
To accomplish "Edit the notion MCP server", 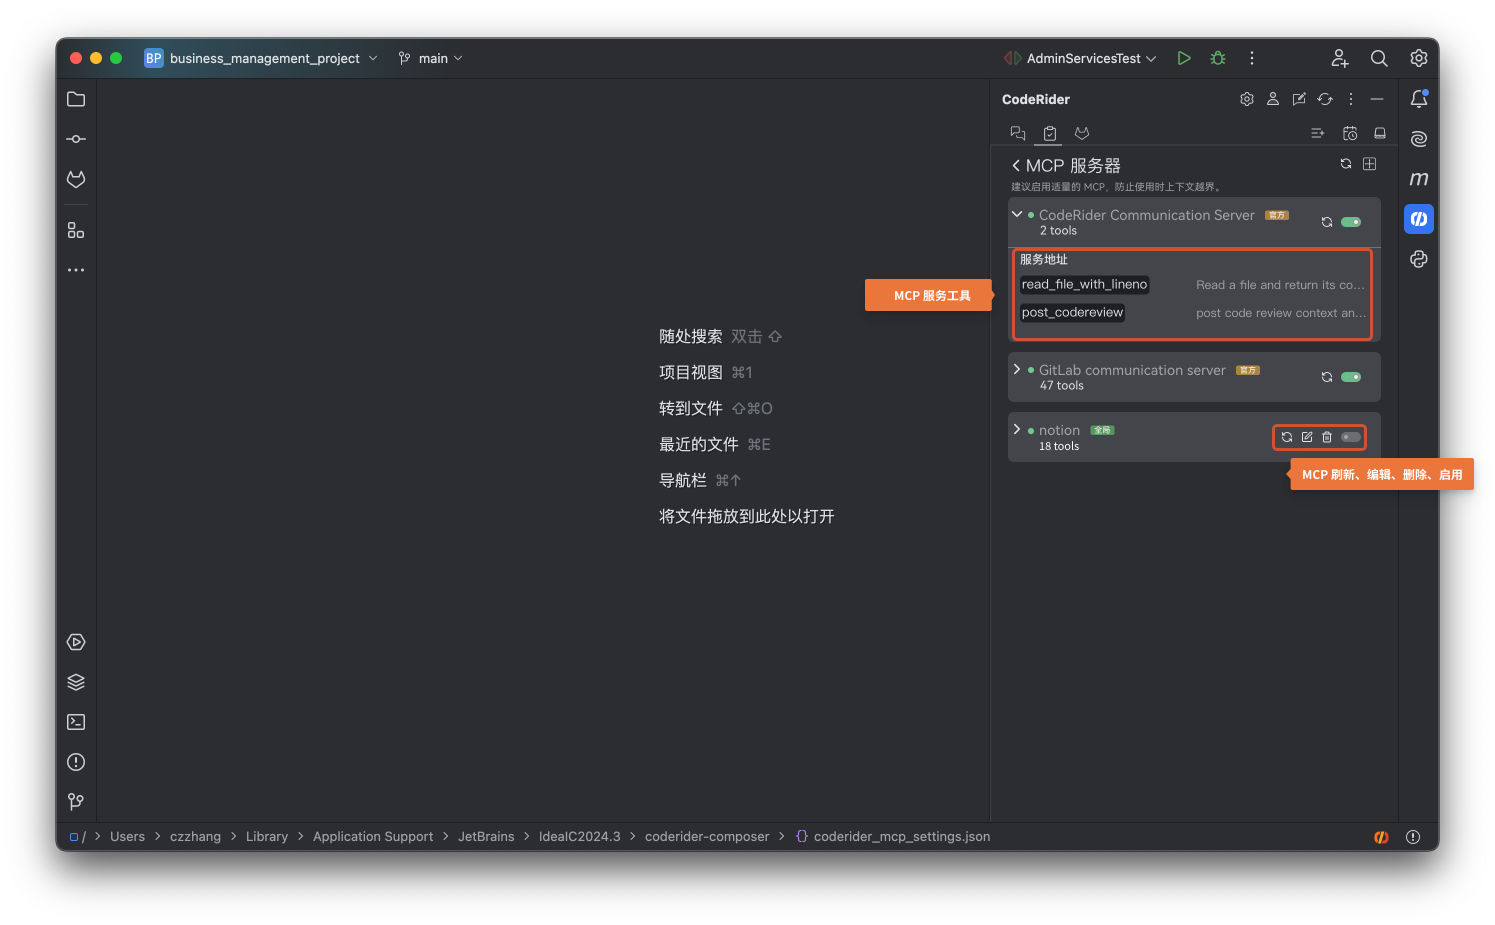I will (1307, 437).
